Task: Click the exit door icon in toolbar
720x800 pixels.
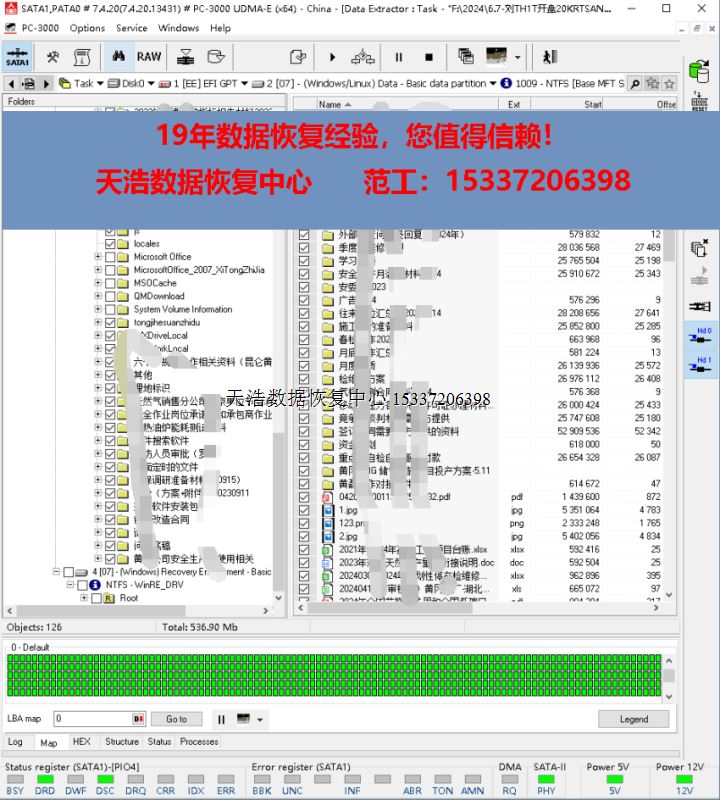Action: point(549,57)
